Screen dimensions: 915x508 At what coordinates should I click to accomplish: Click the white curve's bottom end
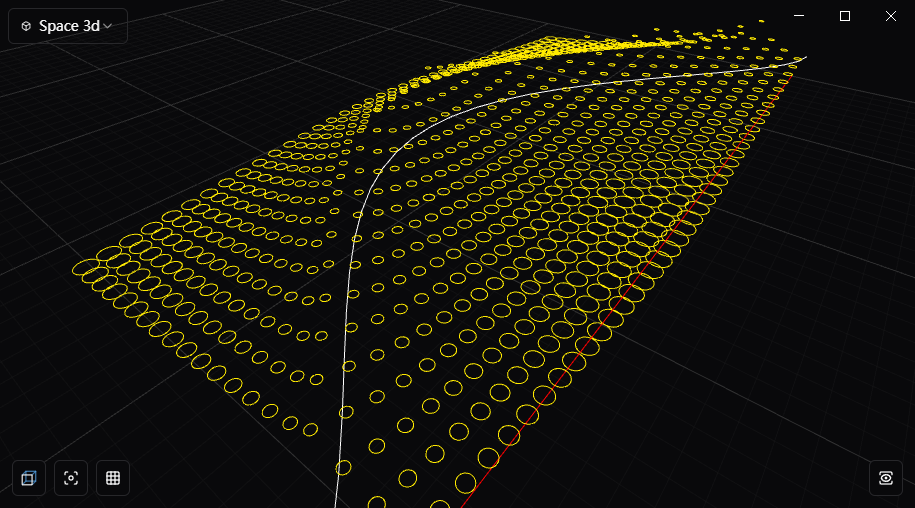336,498
